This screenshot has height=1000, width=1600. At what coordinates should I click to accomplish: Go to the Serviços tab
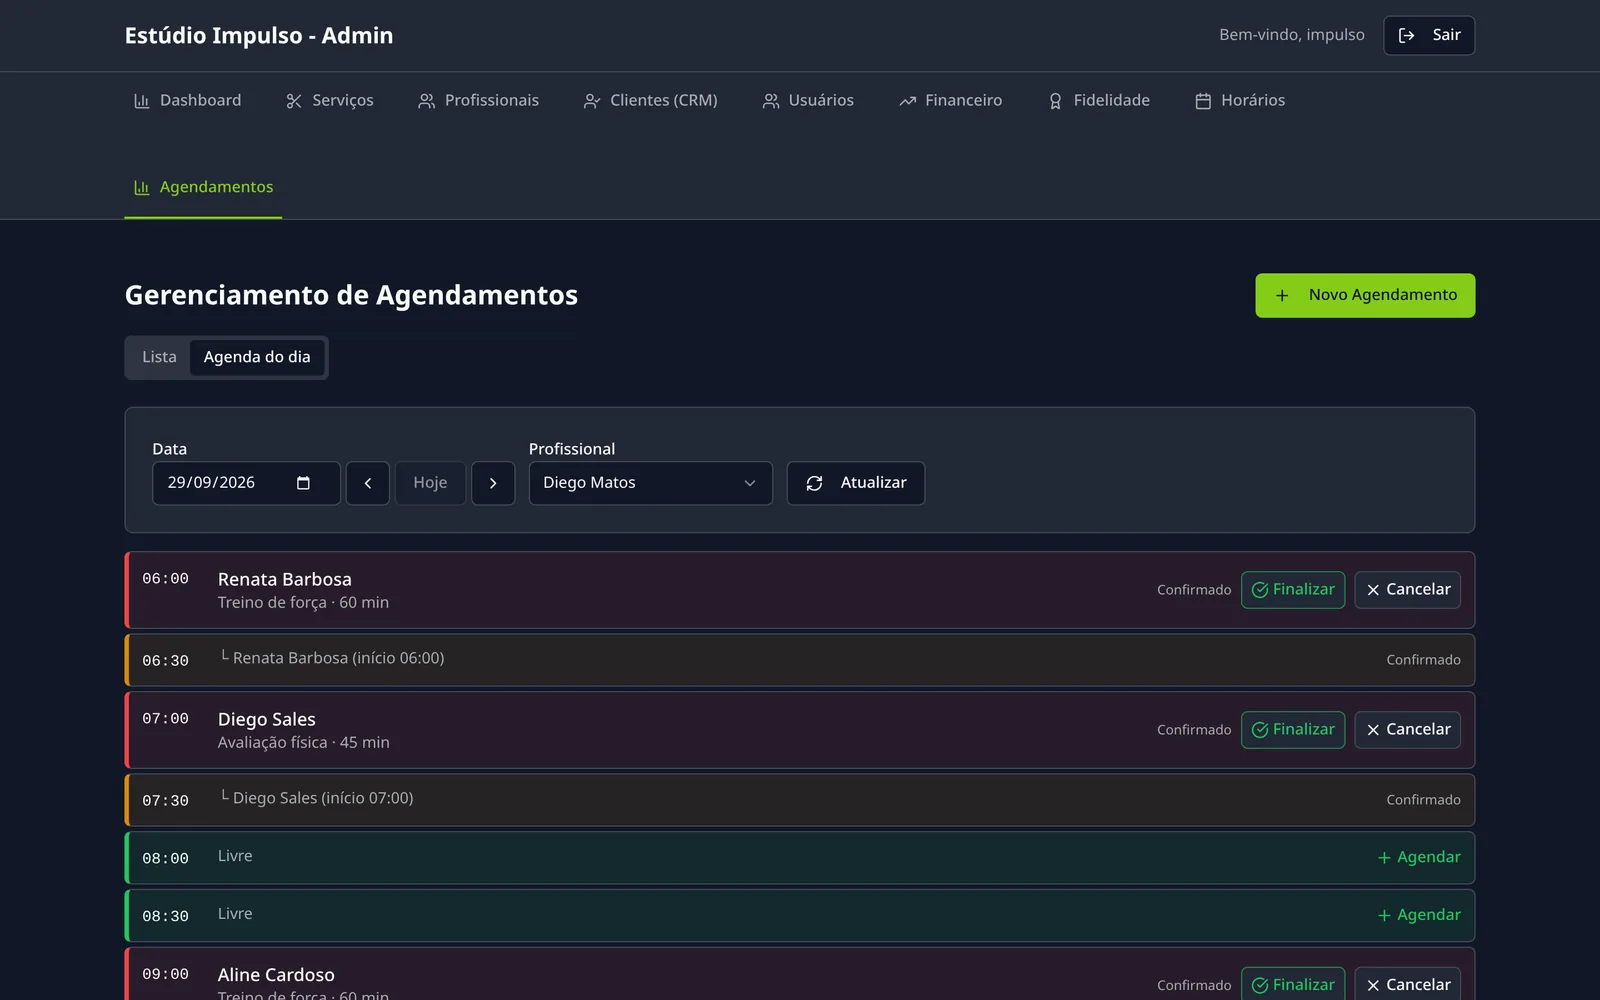point(329,101)
